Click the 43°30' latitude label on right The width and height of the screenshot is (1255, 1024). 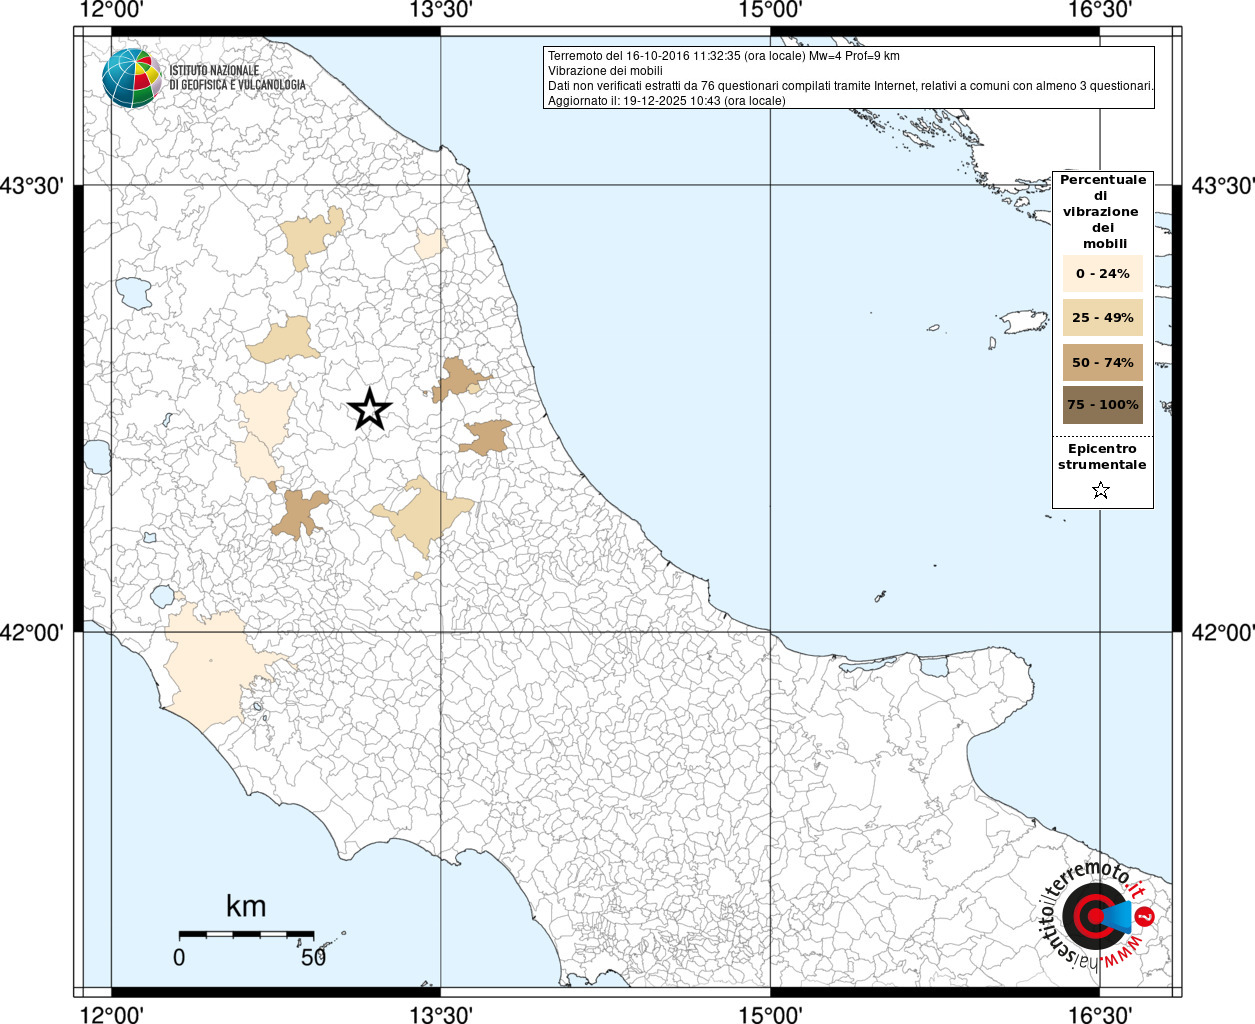(1222, 186)
